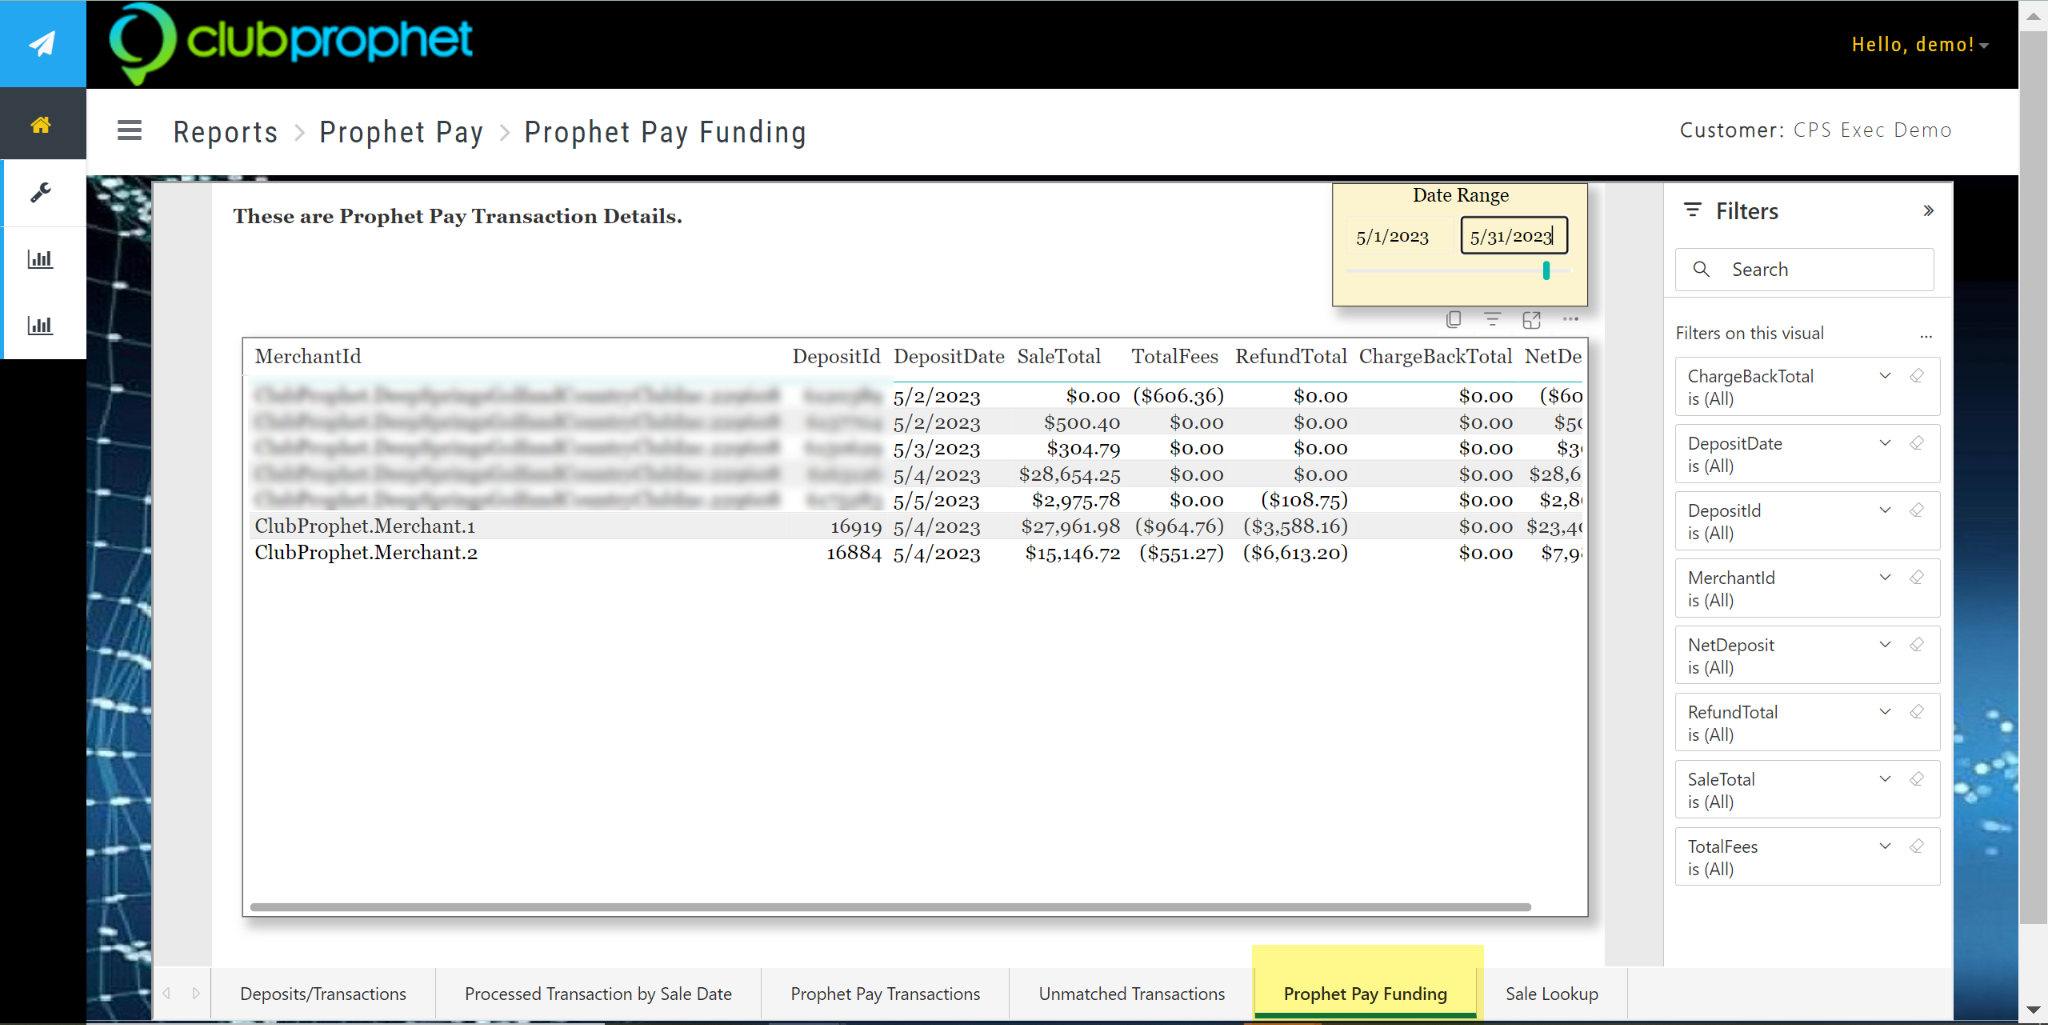Sort by DepositDate column header
The width and height of the screenshot is (2048, 1025).
[x=949, y=356]
